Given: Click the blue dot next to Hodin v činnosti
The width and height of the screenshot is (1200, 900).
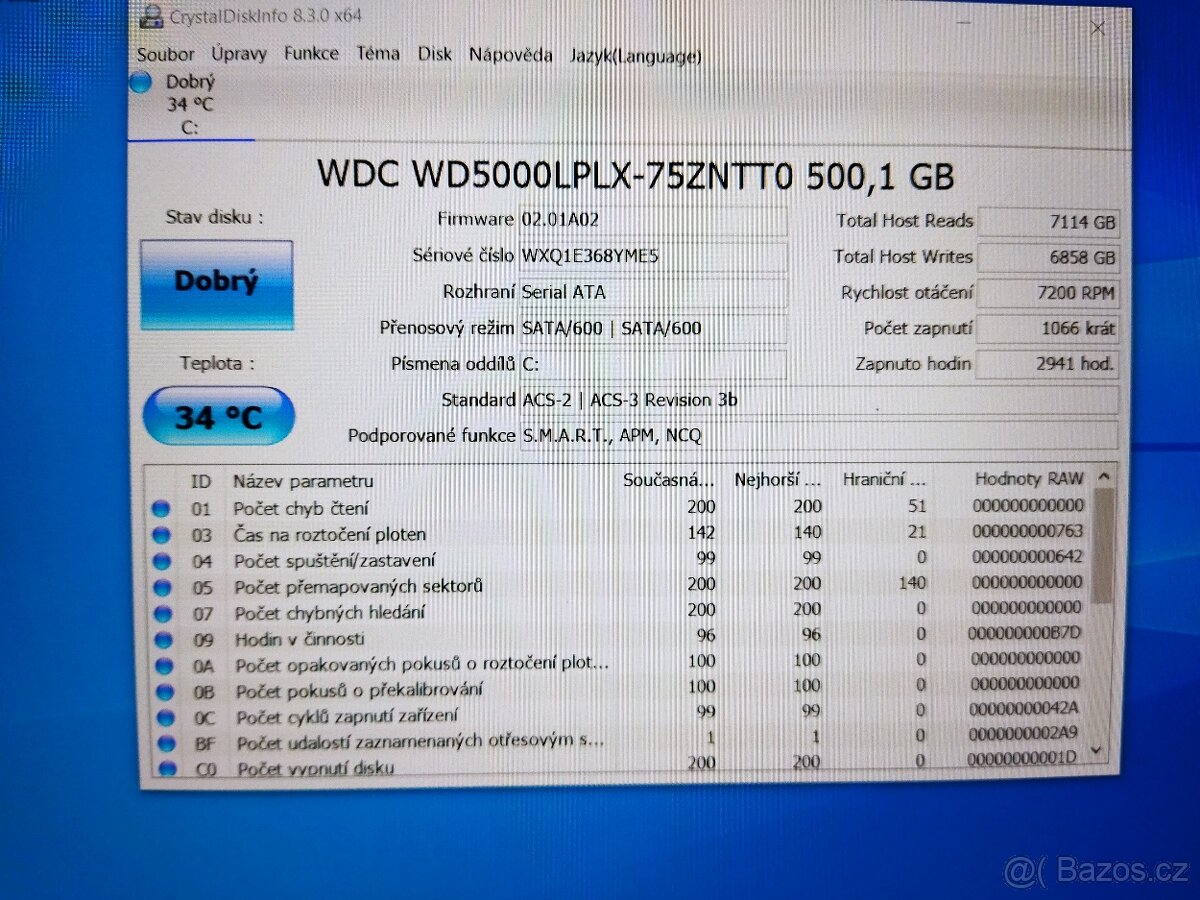Looking at the screenshot, I should [162, 639].
